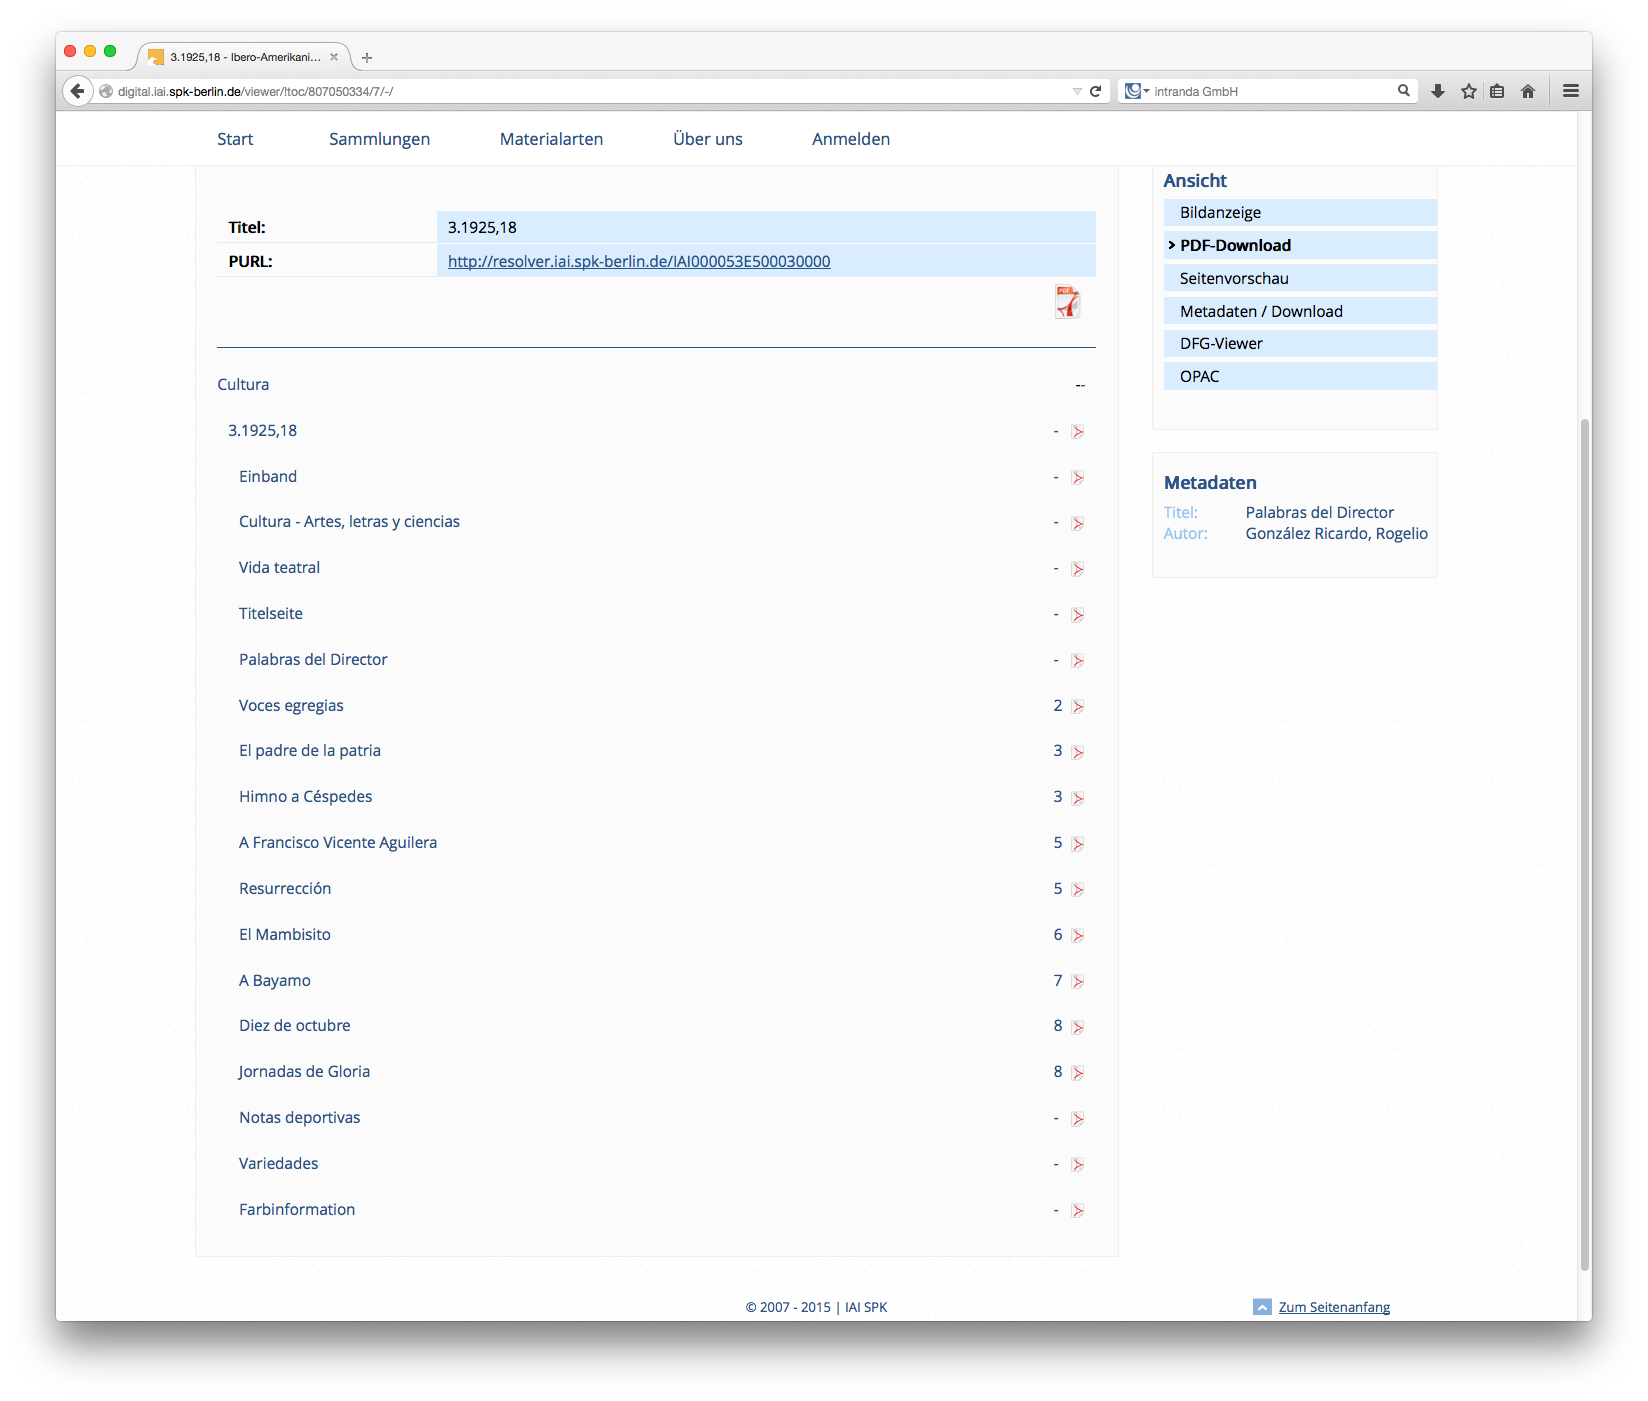Screen dimensions: 1648x1401
Task: Download PDF of A Francisco Vicente Aguilera
Action: [x=1077, y=844]
